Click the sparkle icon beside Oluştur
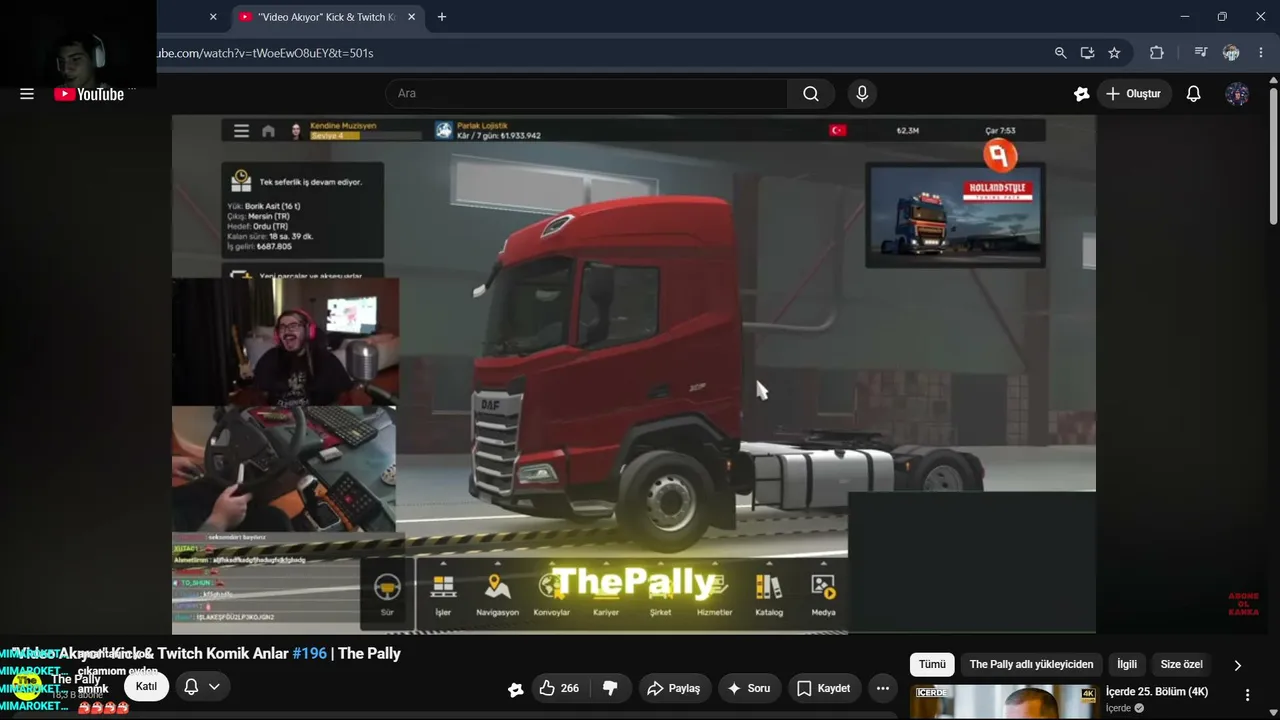The image size is (1280, 720). (1081, 94)
